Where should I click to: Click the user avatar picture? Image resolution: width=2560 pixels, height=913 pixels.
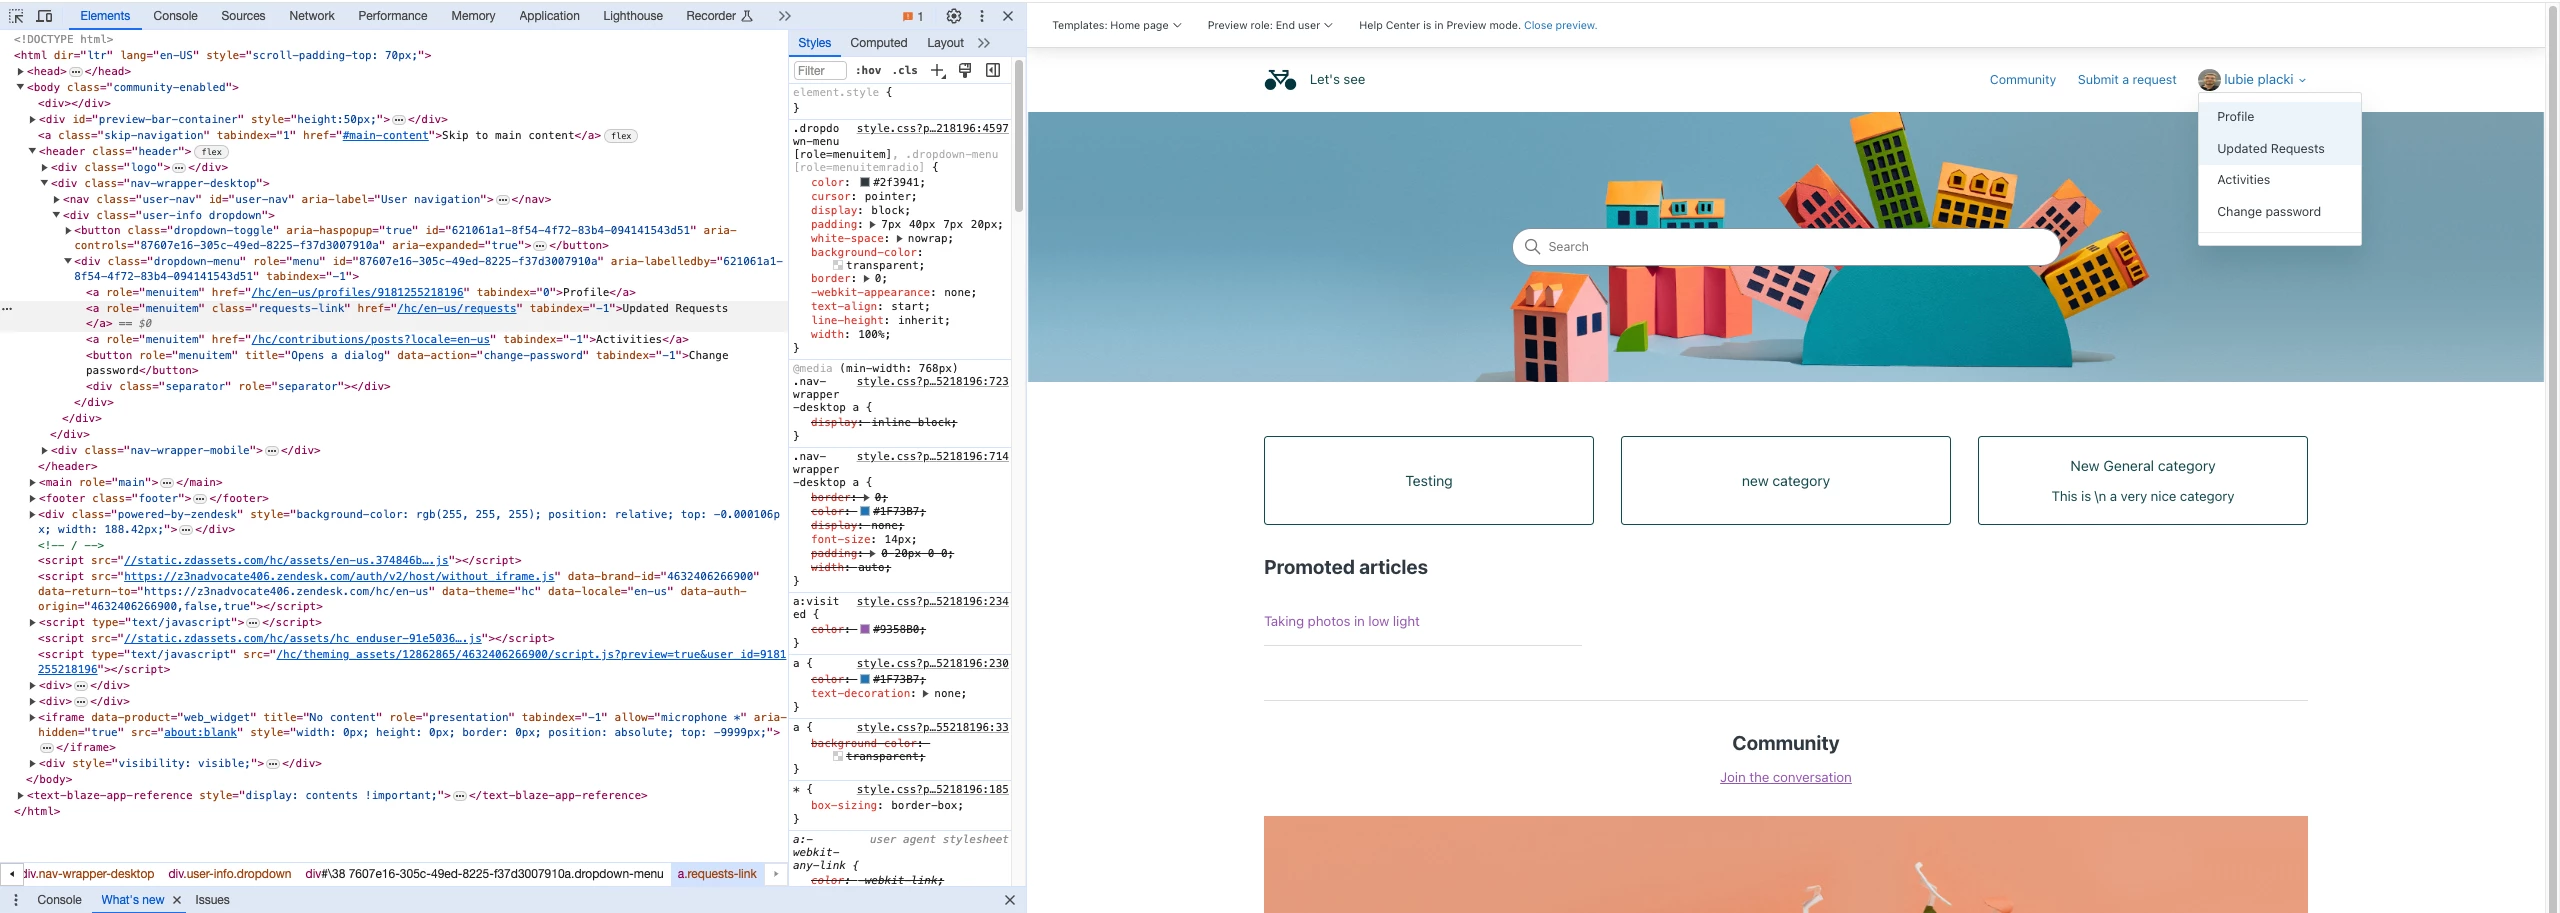click(2209, 80)
